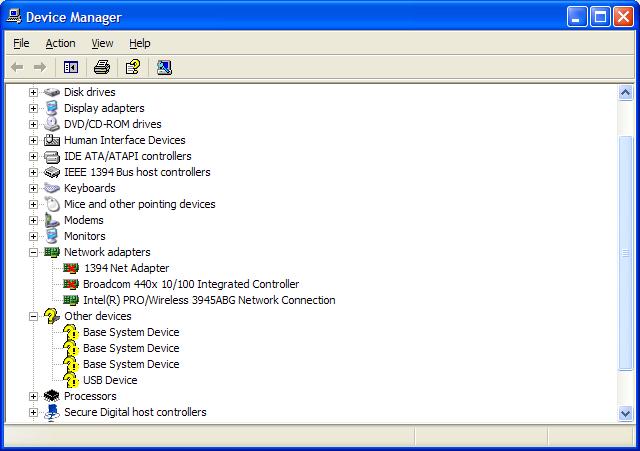Select the Network adapters label

click(x=107, y=252)
